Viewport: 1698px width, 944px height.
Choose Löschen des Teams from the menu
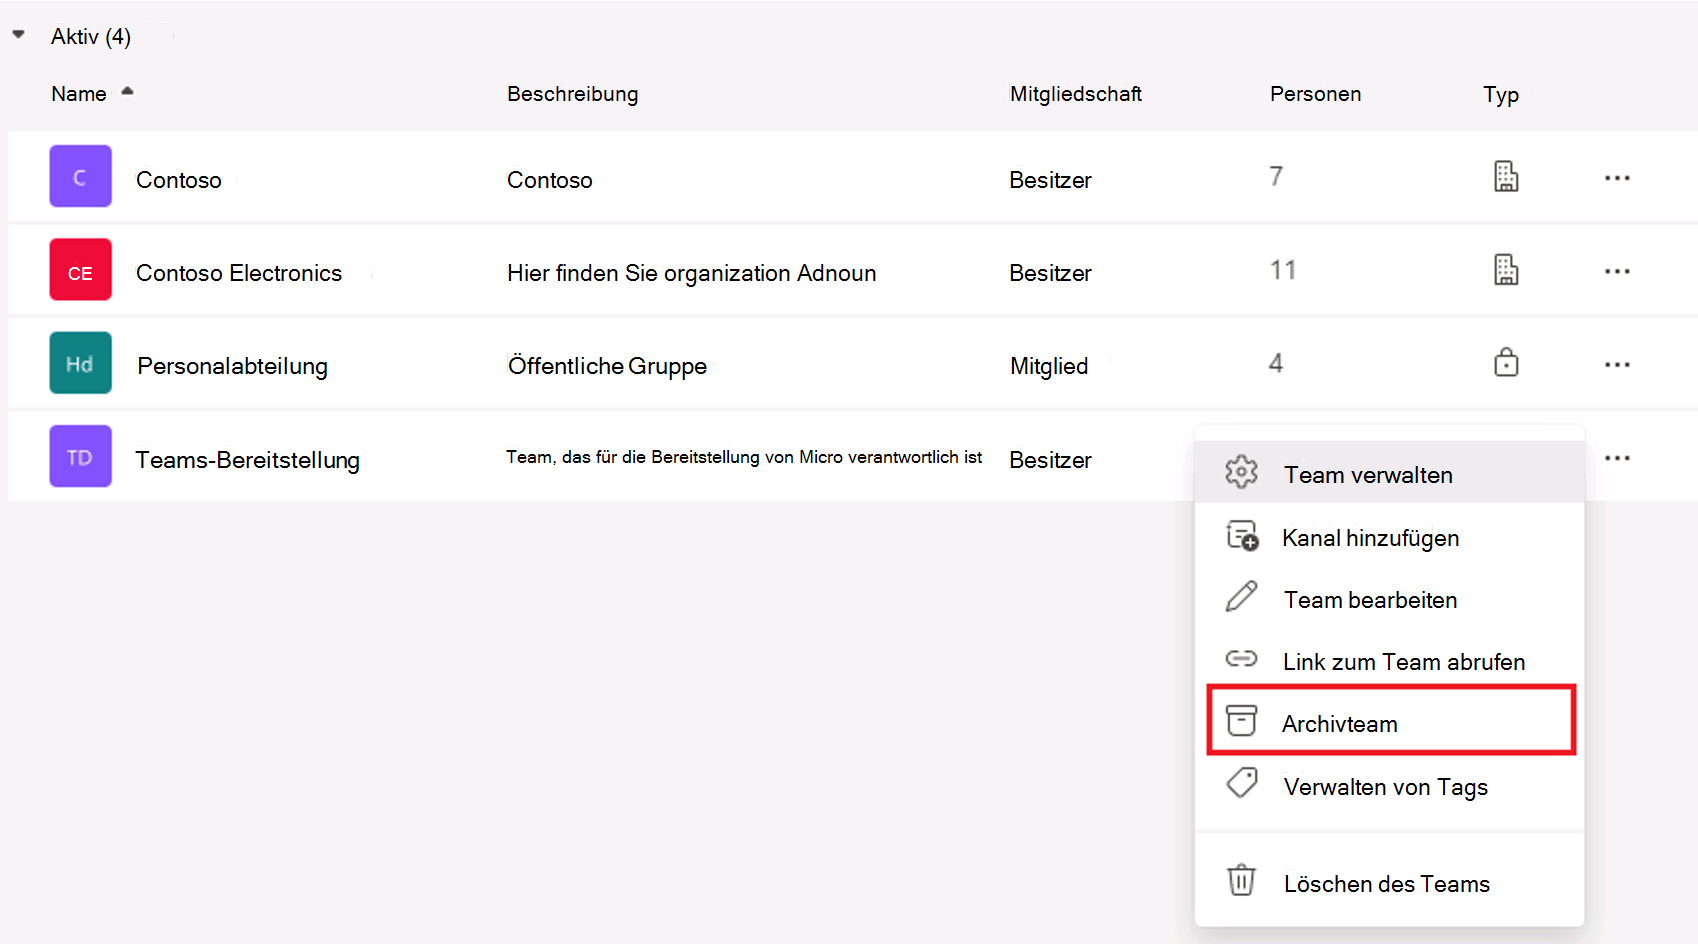tap(1390, 882)
